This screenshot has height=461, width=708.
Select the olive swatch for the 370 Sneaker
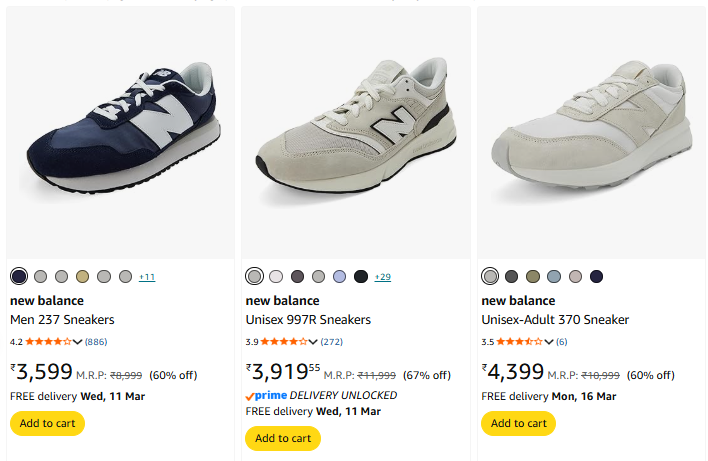pyautogui.click(x=533, y=276)
